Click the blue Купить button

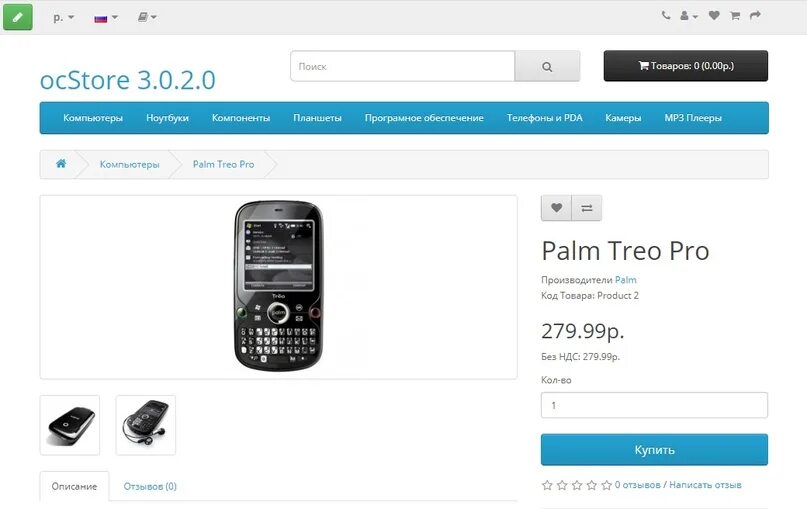point(654,450)
